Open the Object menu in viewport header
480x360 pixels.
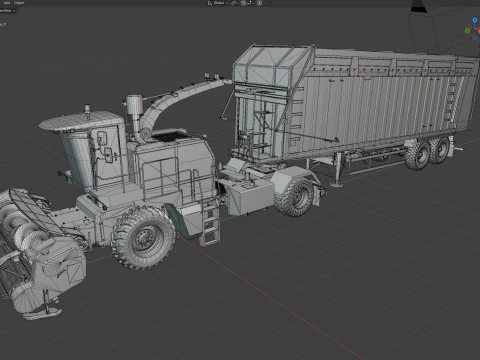pos(19,3)
